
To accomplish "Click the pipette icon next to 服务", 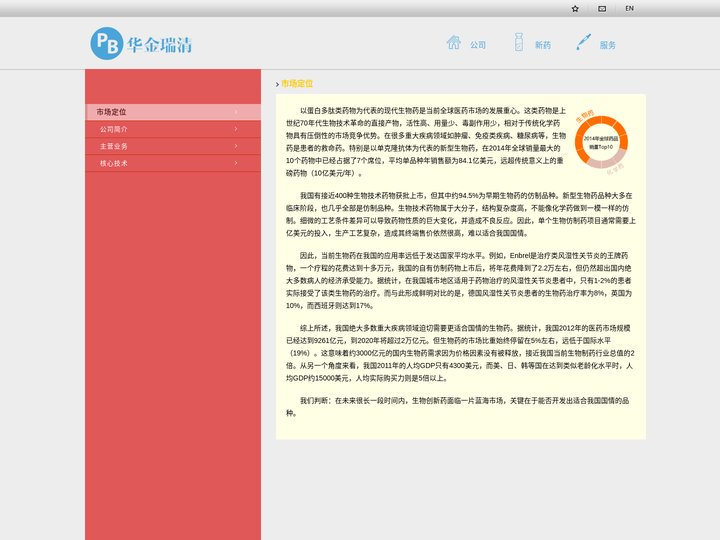I will [583, 42].
